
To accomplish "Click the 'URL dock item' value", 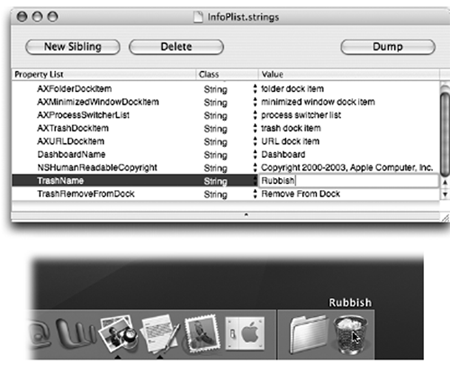I will [290, 141].
